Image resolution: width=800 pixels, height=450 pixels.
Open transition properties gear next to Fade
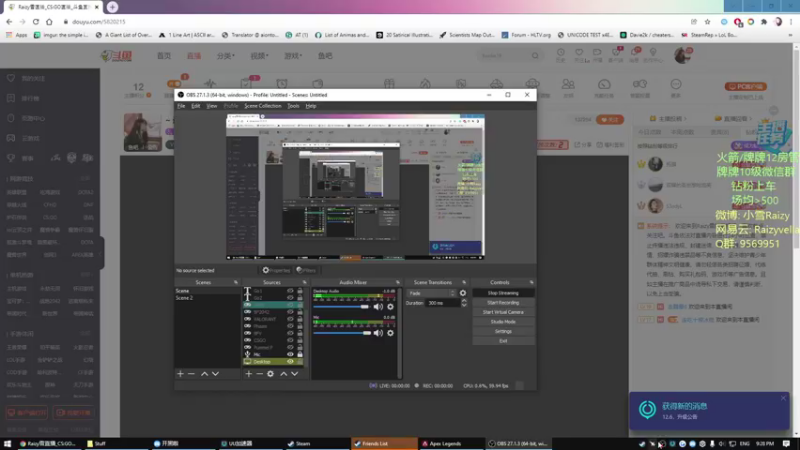pos(463,293)
